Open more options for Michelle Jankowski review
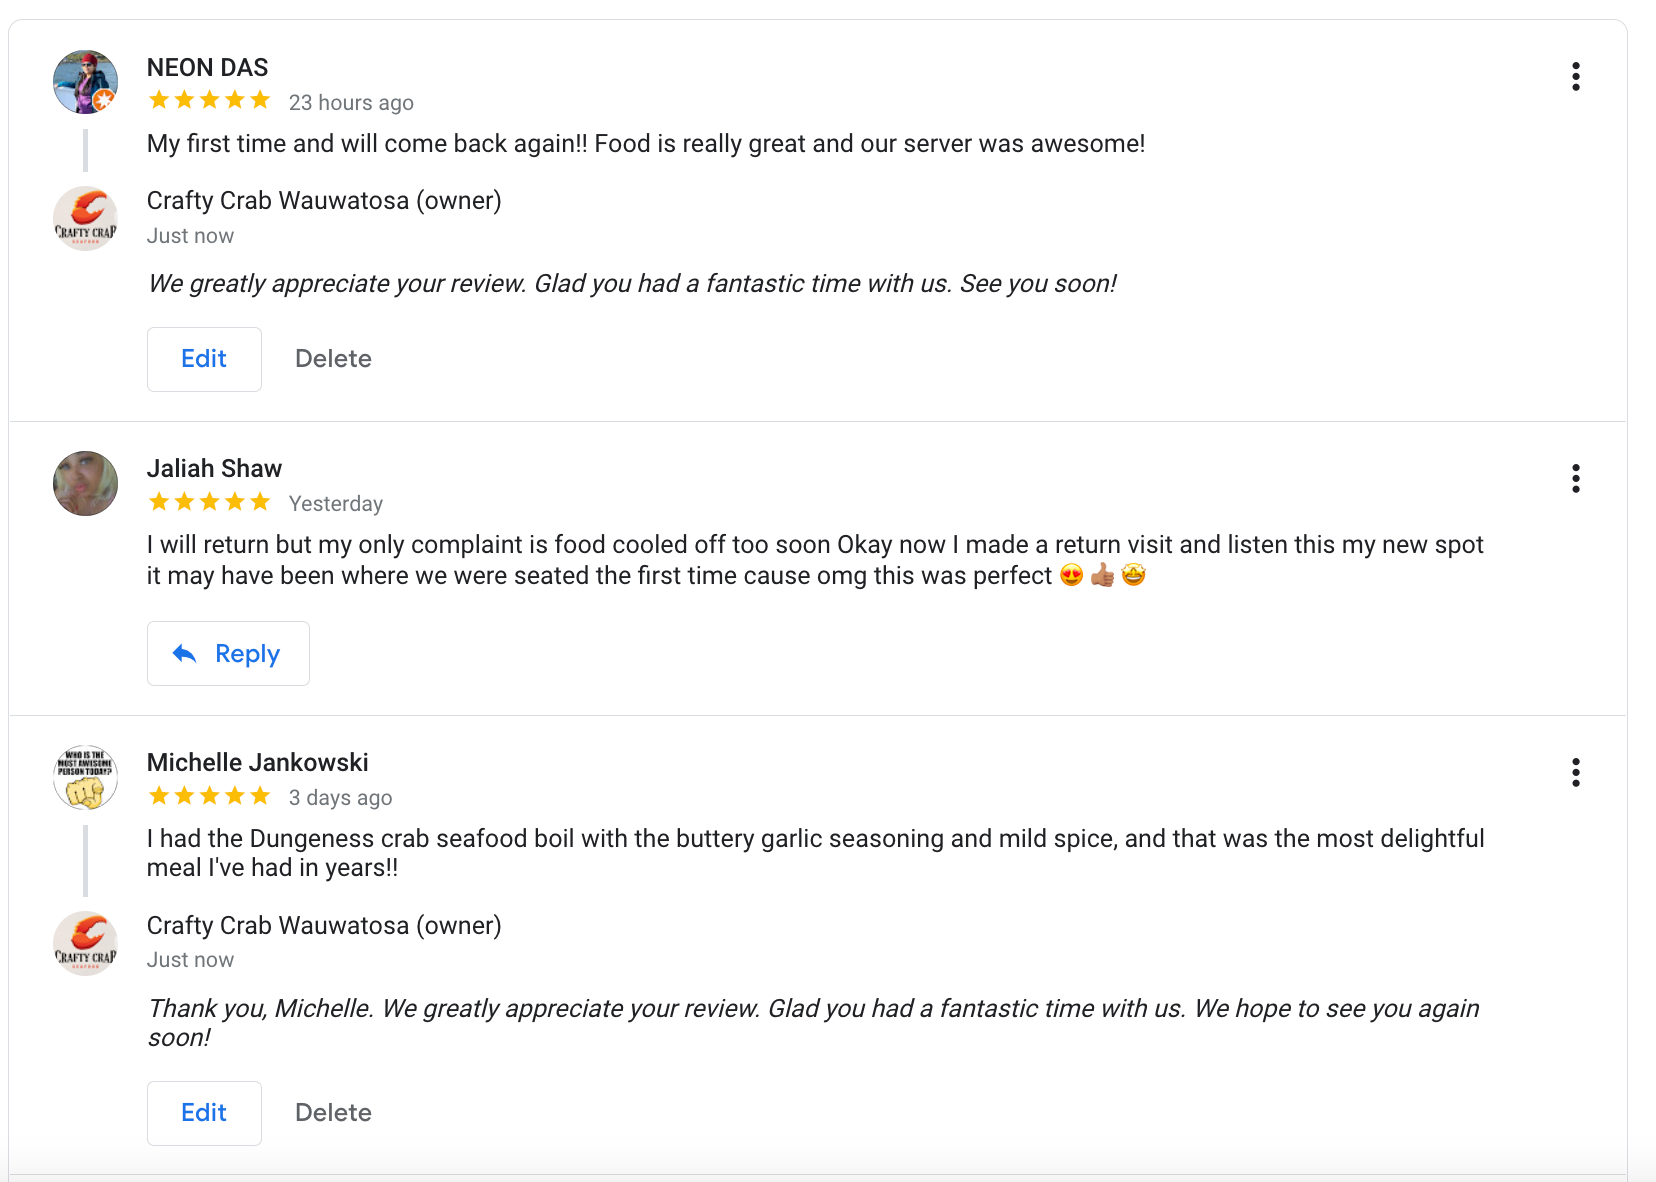Viewport: 1656px width, 1182px height. coord(1575,772)
